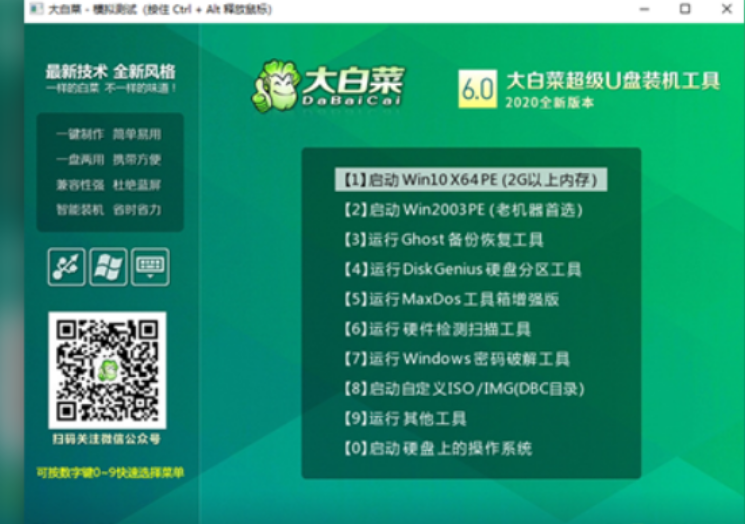Choose 【2】启动 Win2003PE (老机器首选)
The image size is (745, 524).
click(463, 210)
